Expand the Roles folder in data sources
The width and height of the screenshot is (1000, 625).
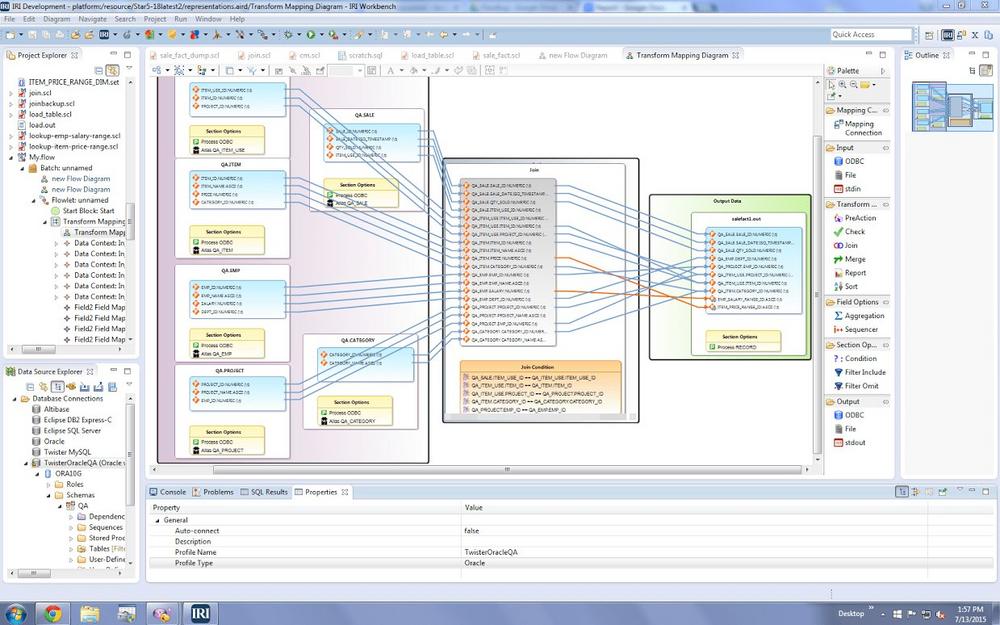coord(46,484)
